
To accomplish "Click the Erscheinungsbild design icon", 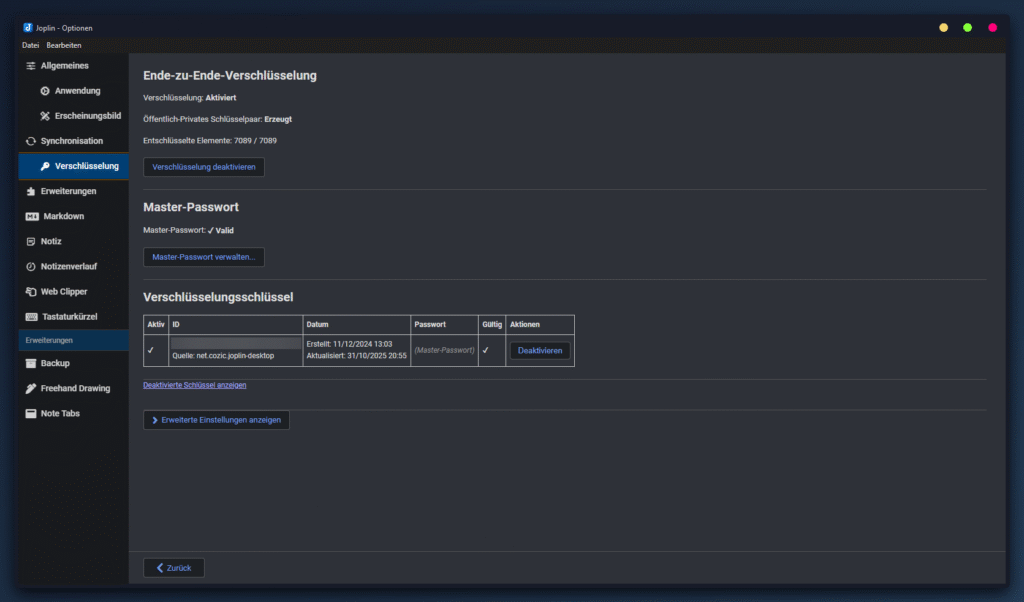I will tap(45, 116).
